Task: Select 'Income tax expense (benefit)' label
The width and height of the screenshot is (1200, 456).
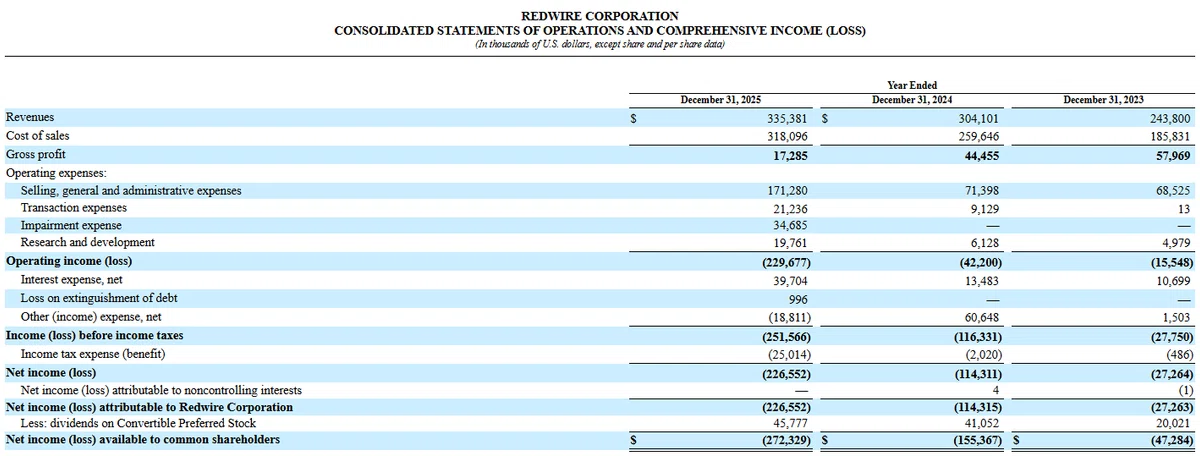Action: [x=93, y=353]
